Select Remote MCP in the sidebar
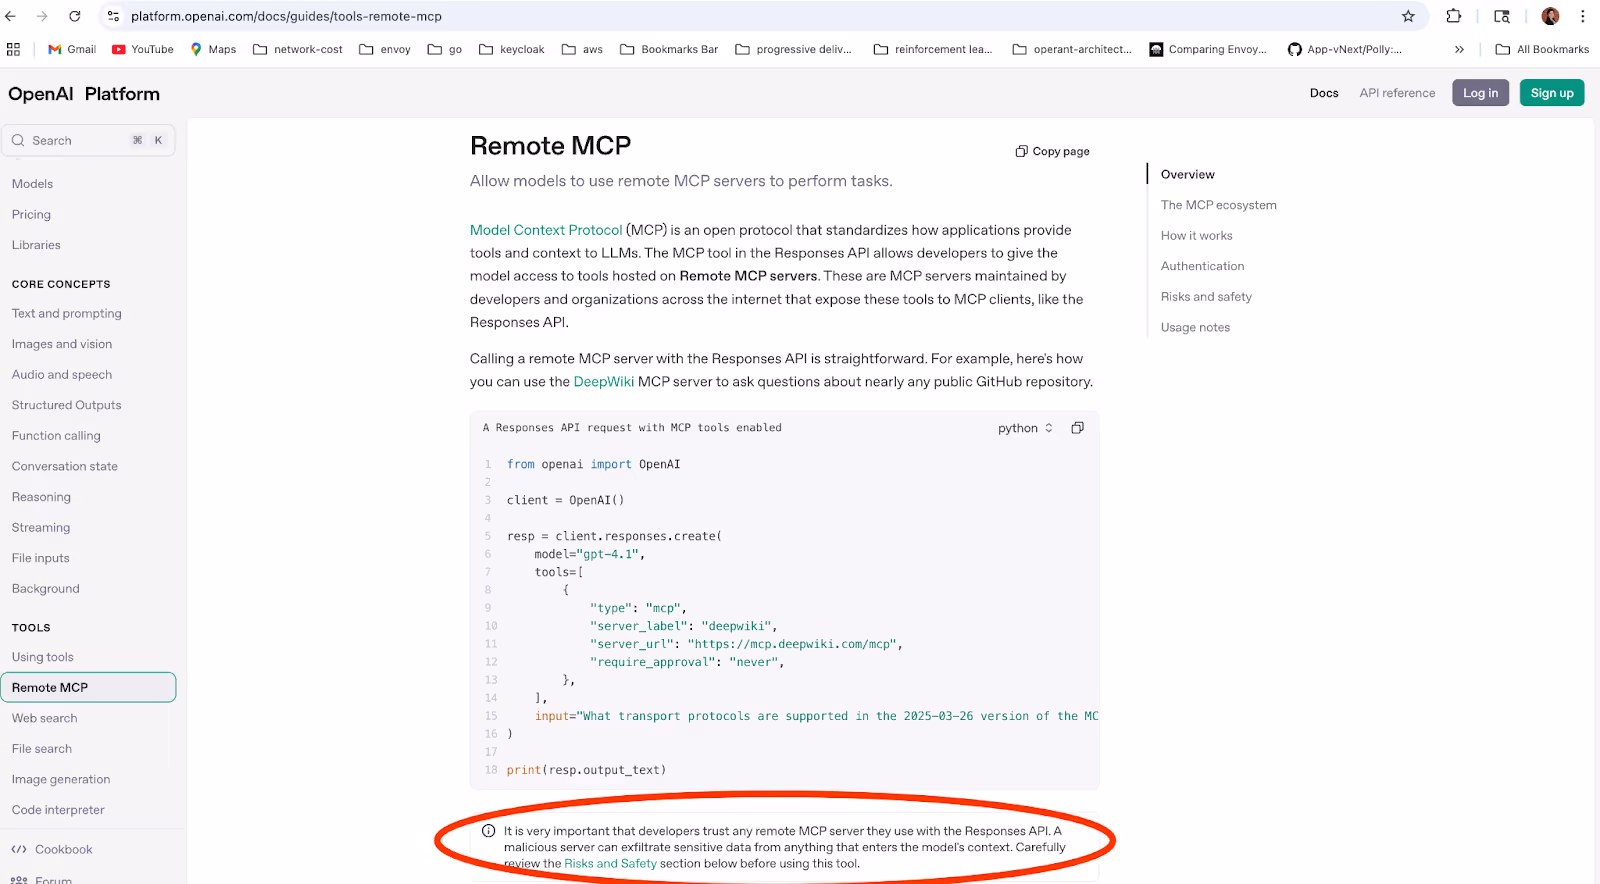The image size is (1600, 884). click(88, 687)
